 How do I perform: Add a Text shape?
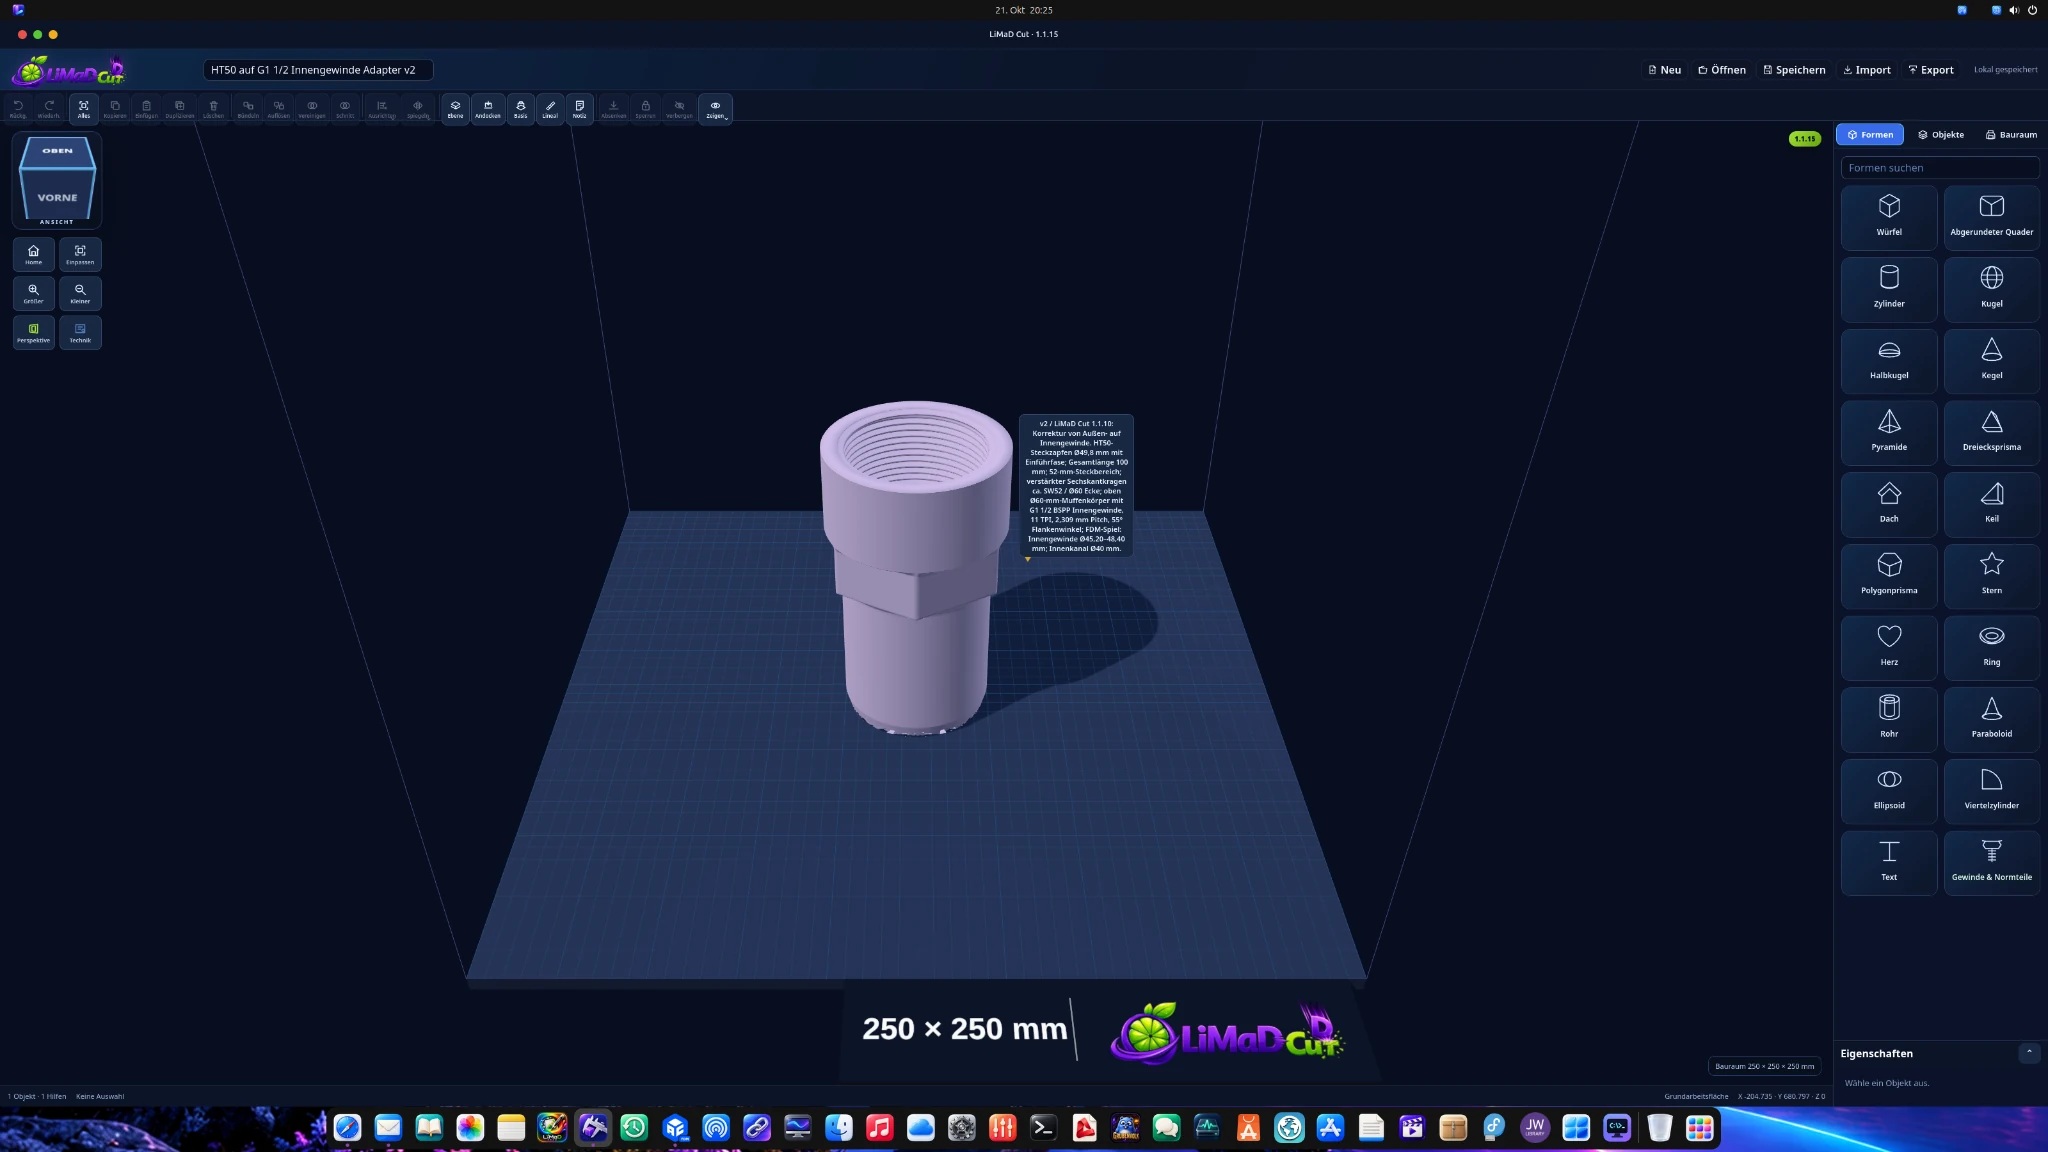click(x=1889, y=863)
